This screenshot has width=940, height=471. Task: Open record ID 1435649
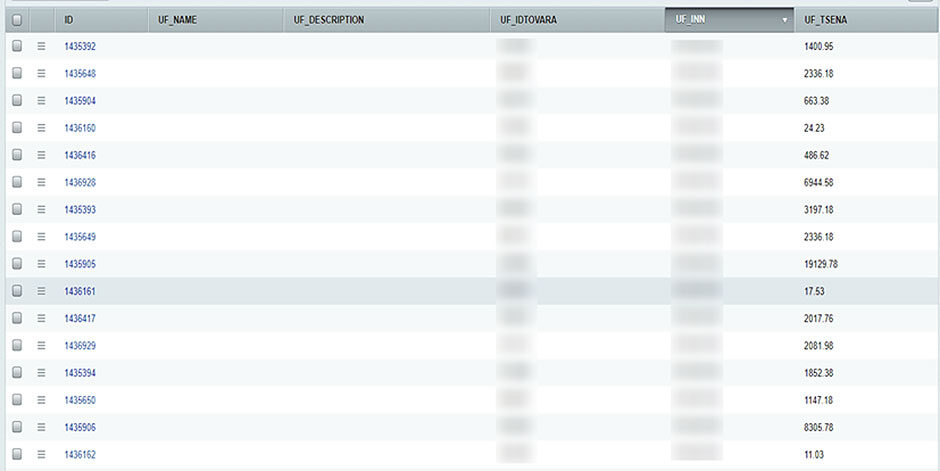tap(80, 237)
